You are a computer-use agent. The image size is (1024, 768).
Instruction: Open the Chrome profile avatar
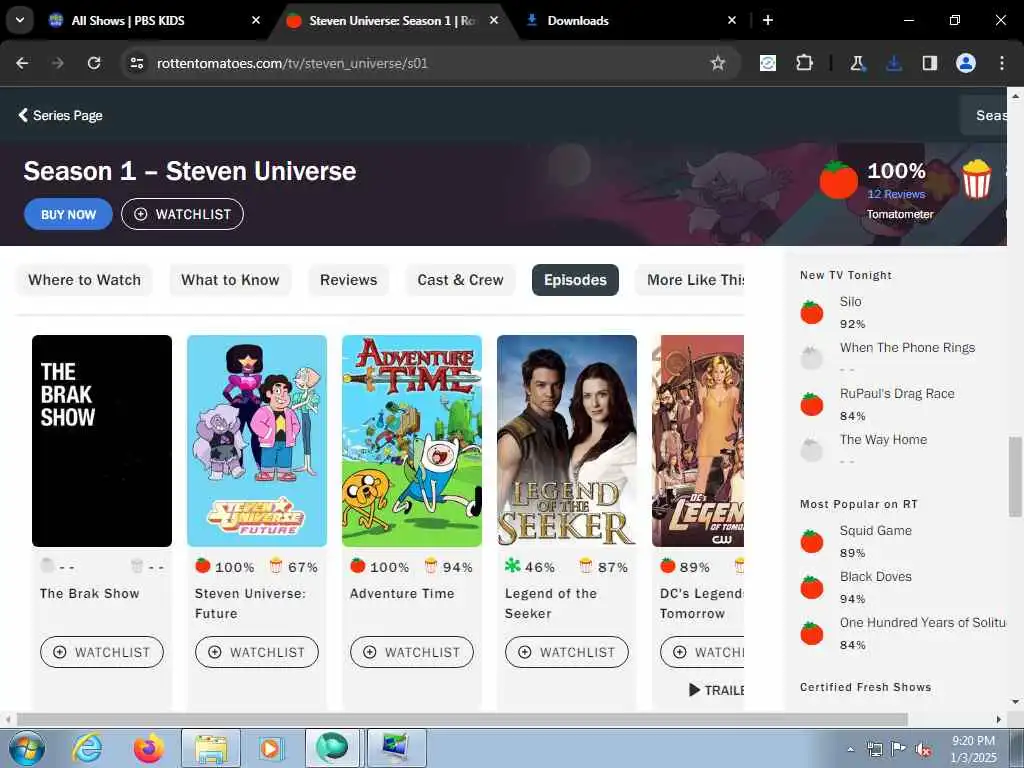(x=966, y=63)
